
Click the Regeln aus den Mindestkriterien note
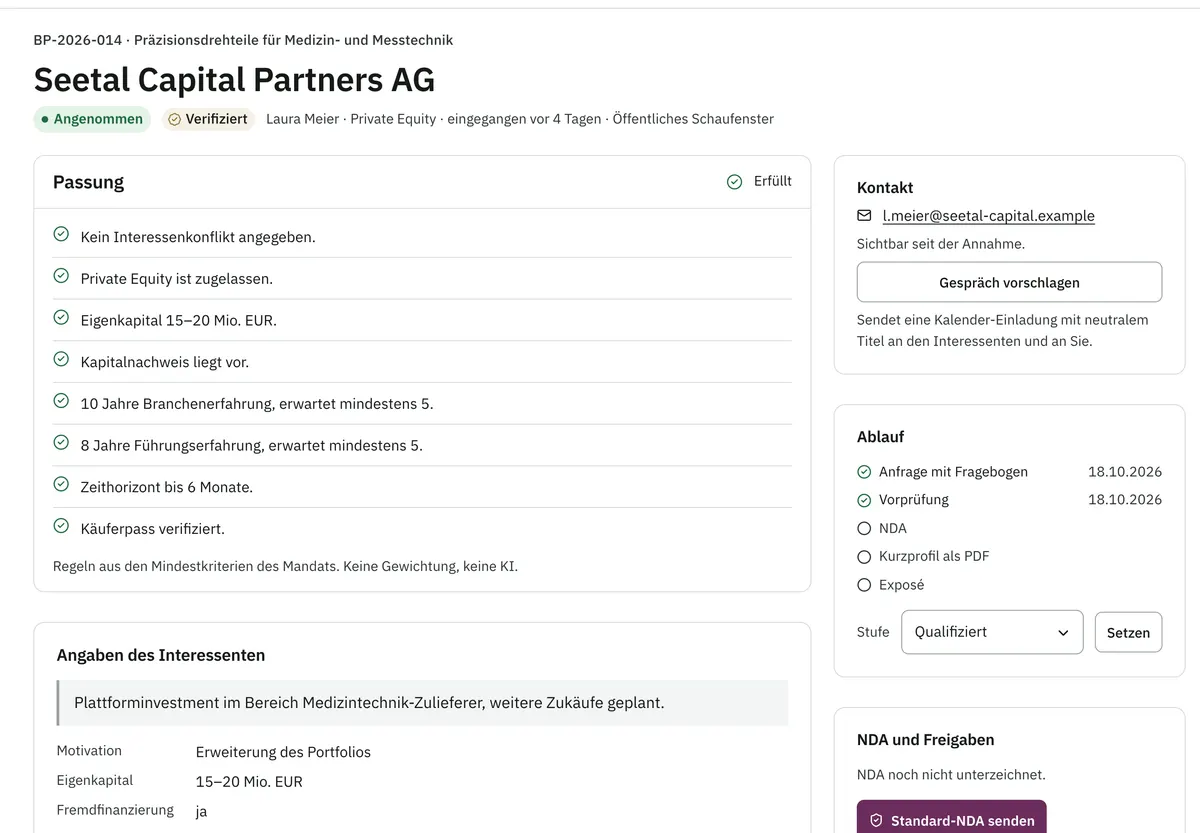(285, 566)
